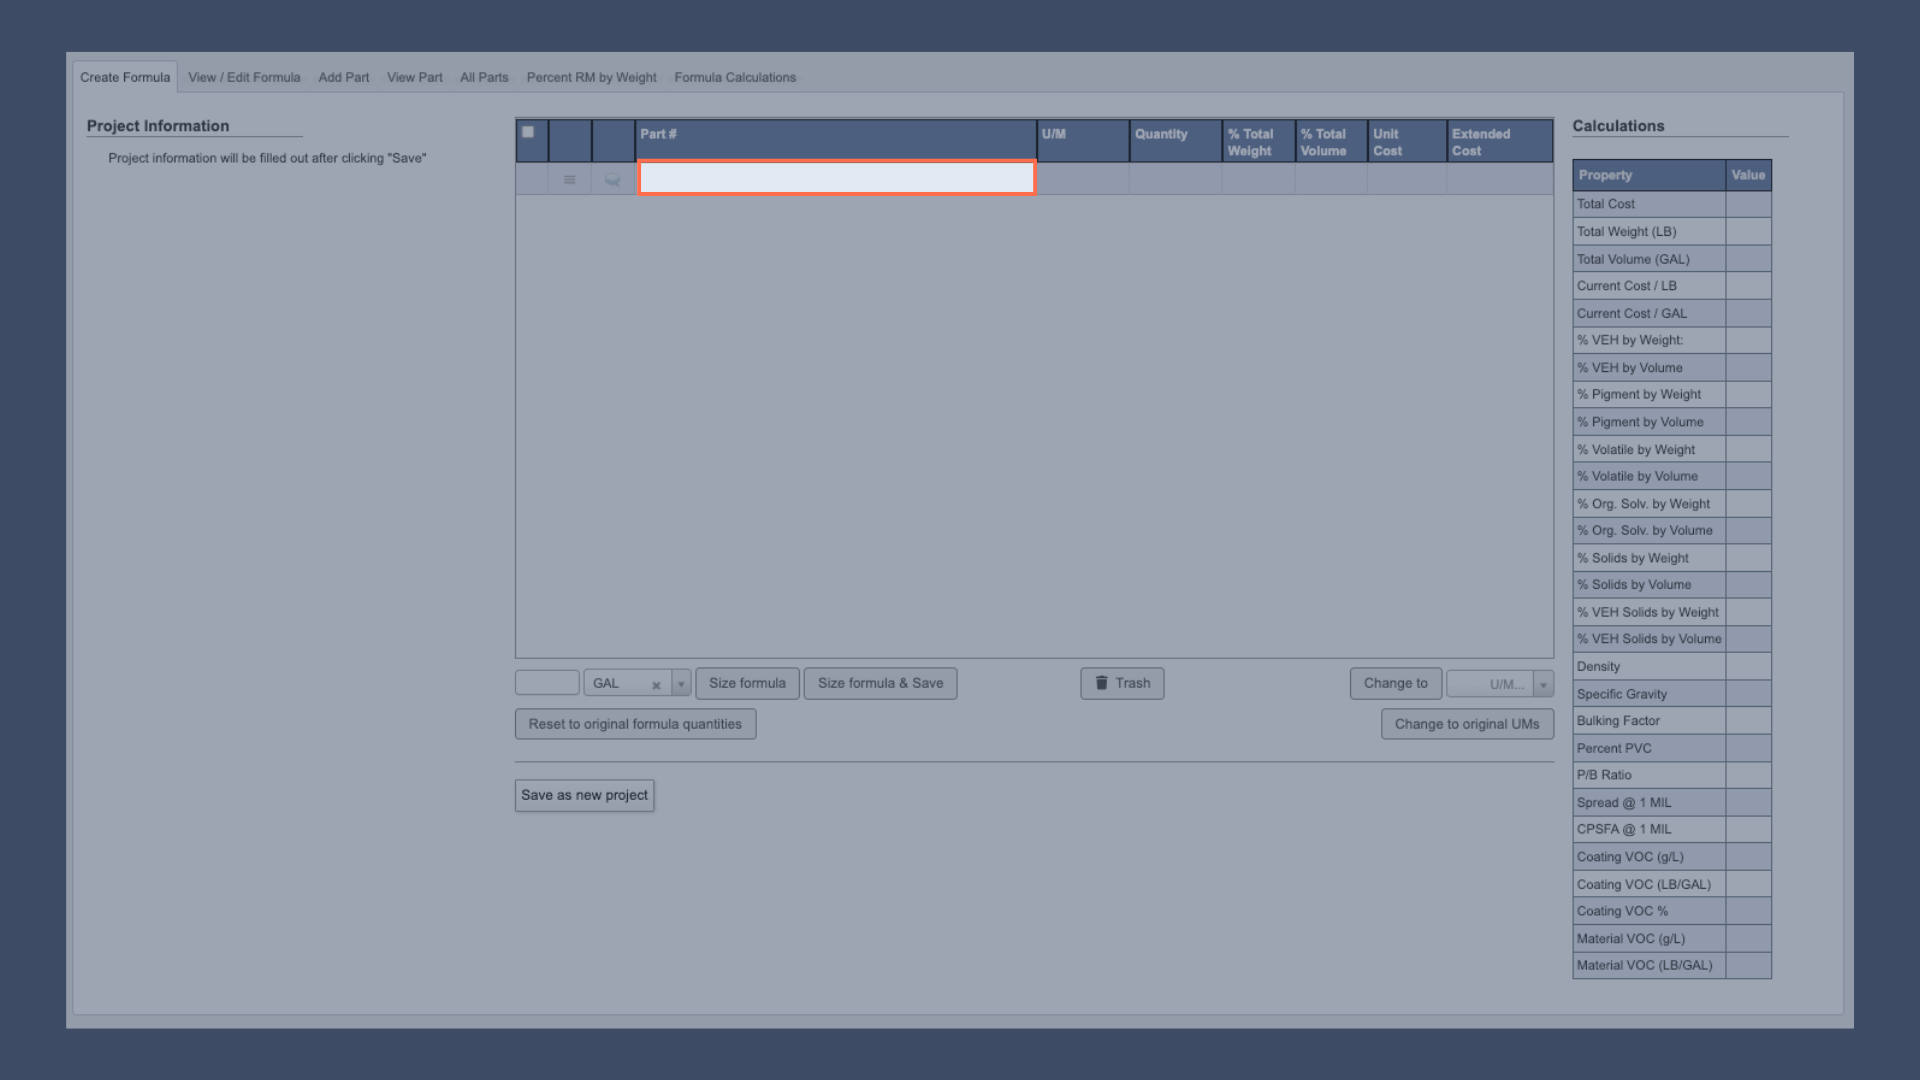Go to the Percent RM by Weight tab
Viewport: 1920px width, 1080px height.
coord(591,77)
